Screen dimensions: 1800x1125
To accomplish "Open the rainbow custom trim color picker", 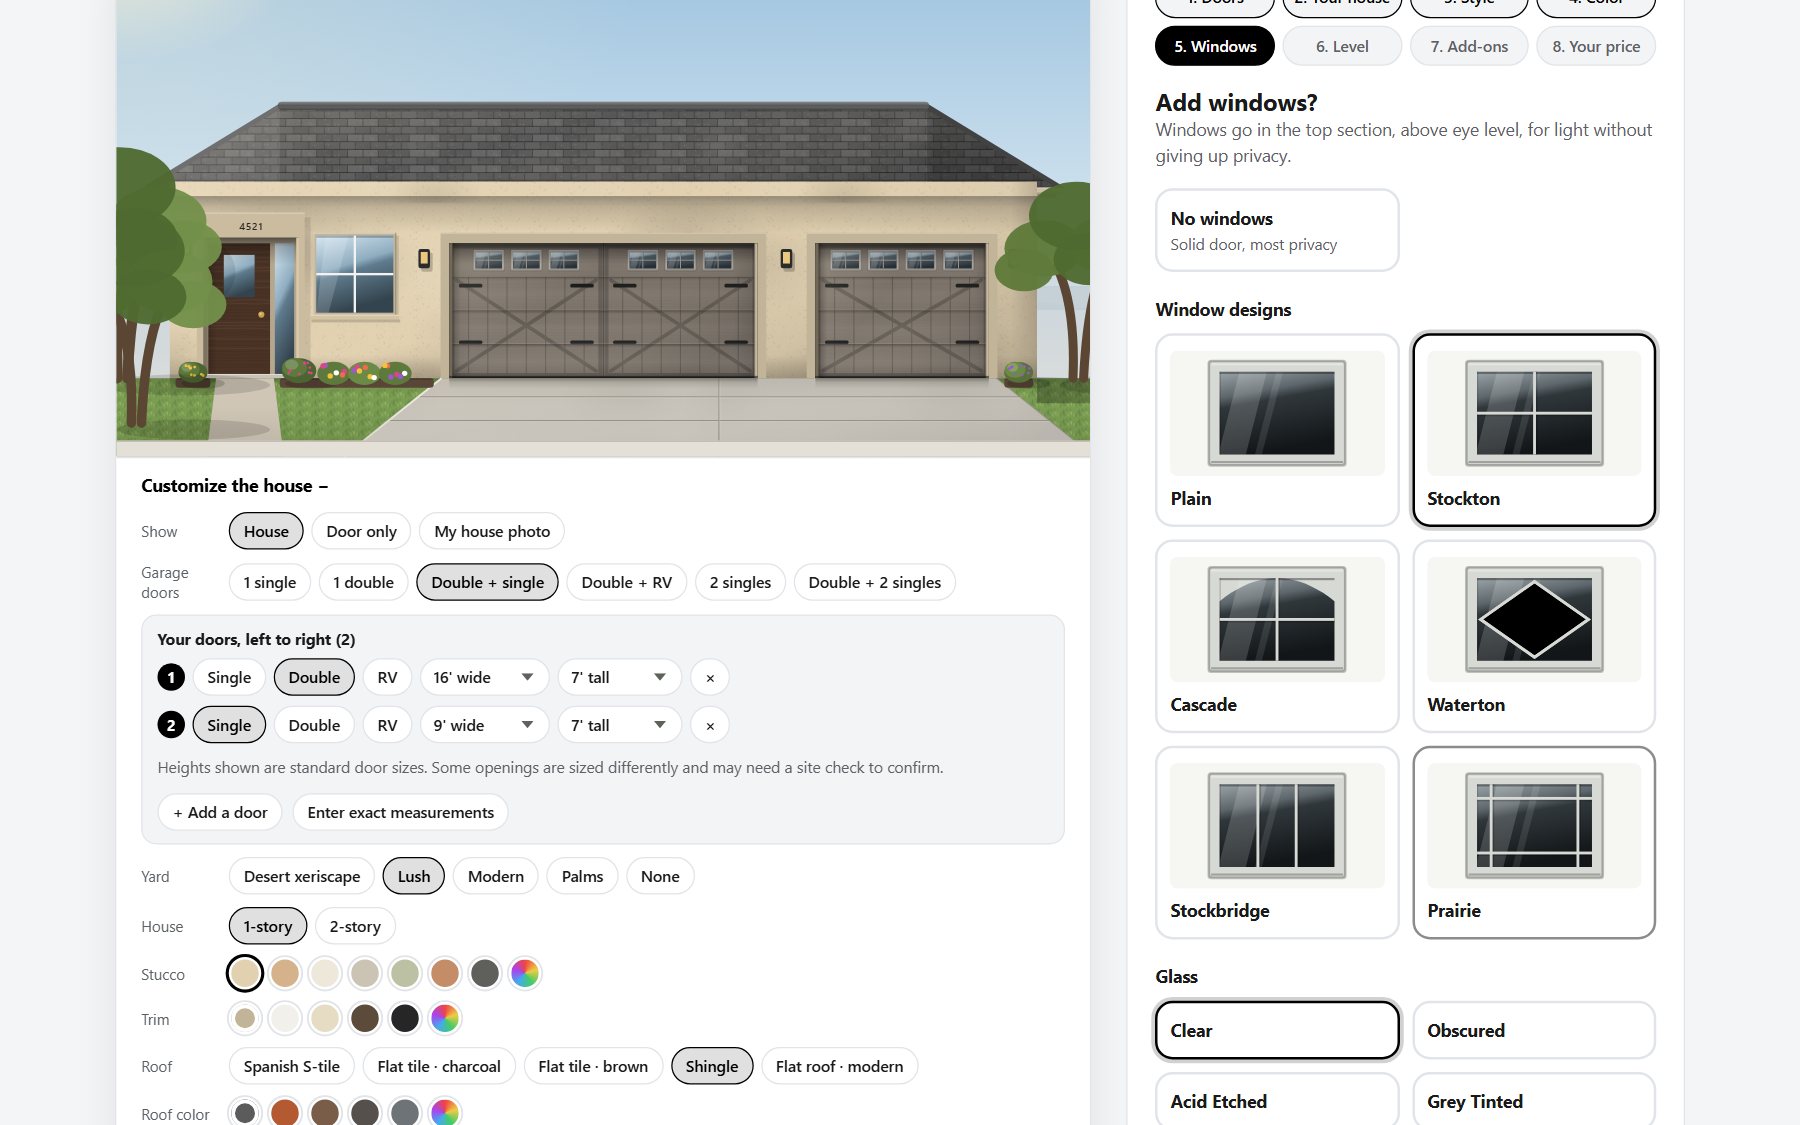I will (x=445, y=1019).
